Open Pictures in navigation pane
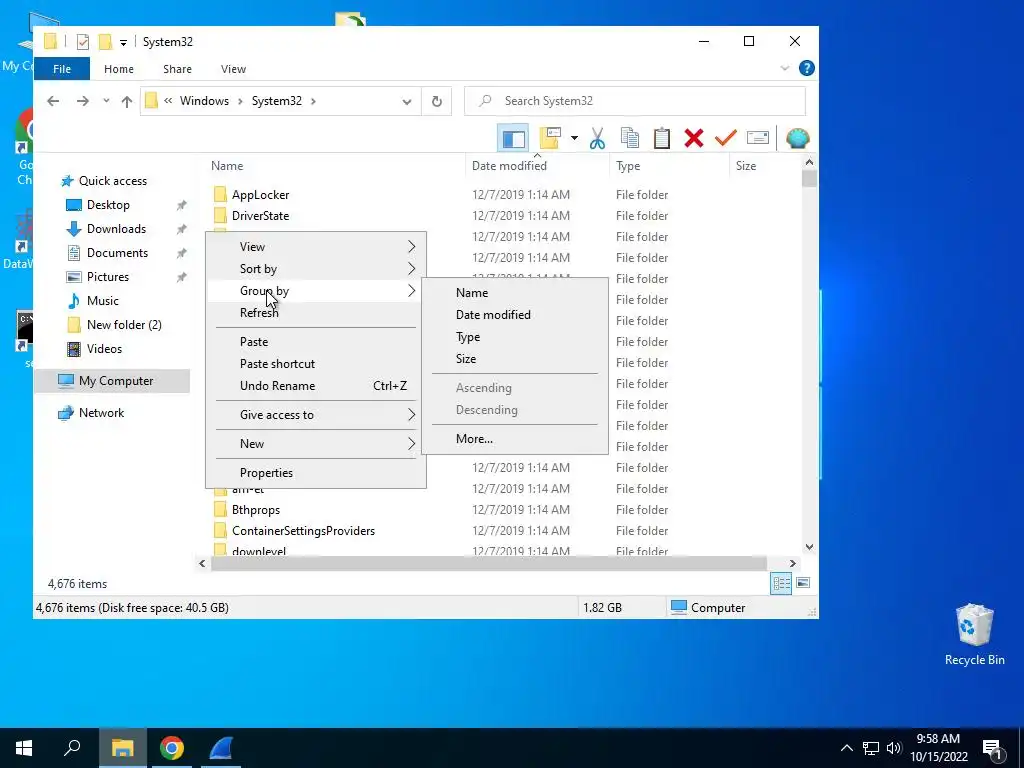 (108, 277)
